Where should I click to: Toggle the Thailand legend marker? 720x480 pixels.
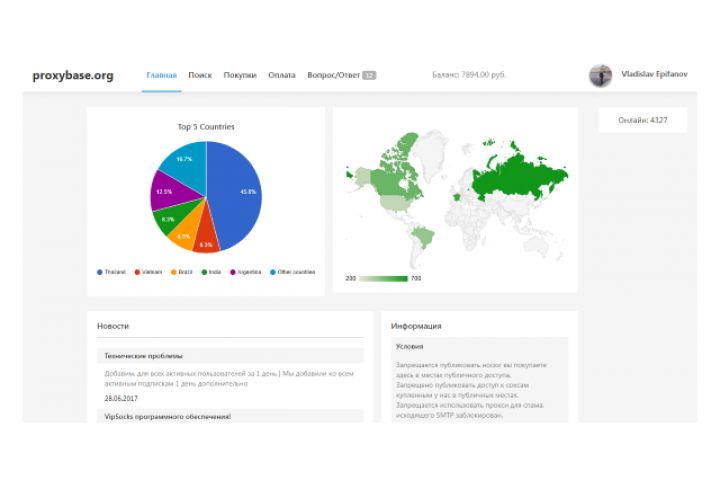pyautogui.click(x=100, y=272)
